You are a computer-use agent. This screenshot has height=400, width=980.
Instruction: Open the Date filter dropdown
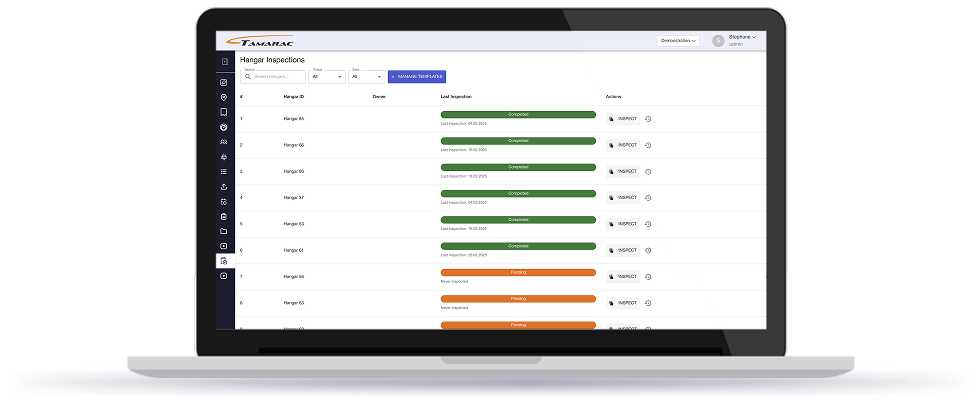[366, 77]
